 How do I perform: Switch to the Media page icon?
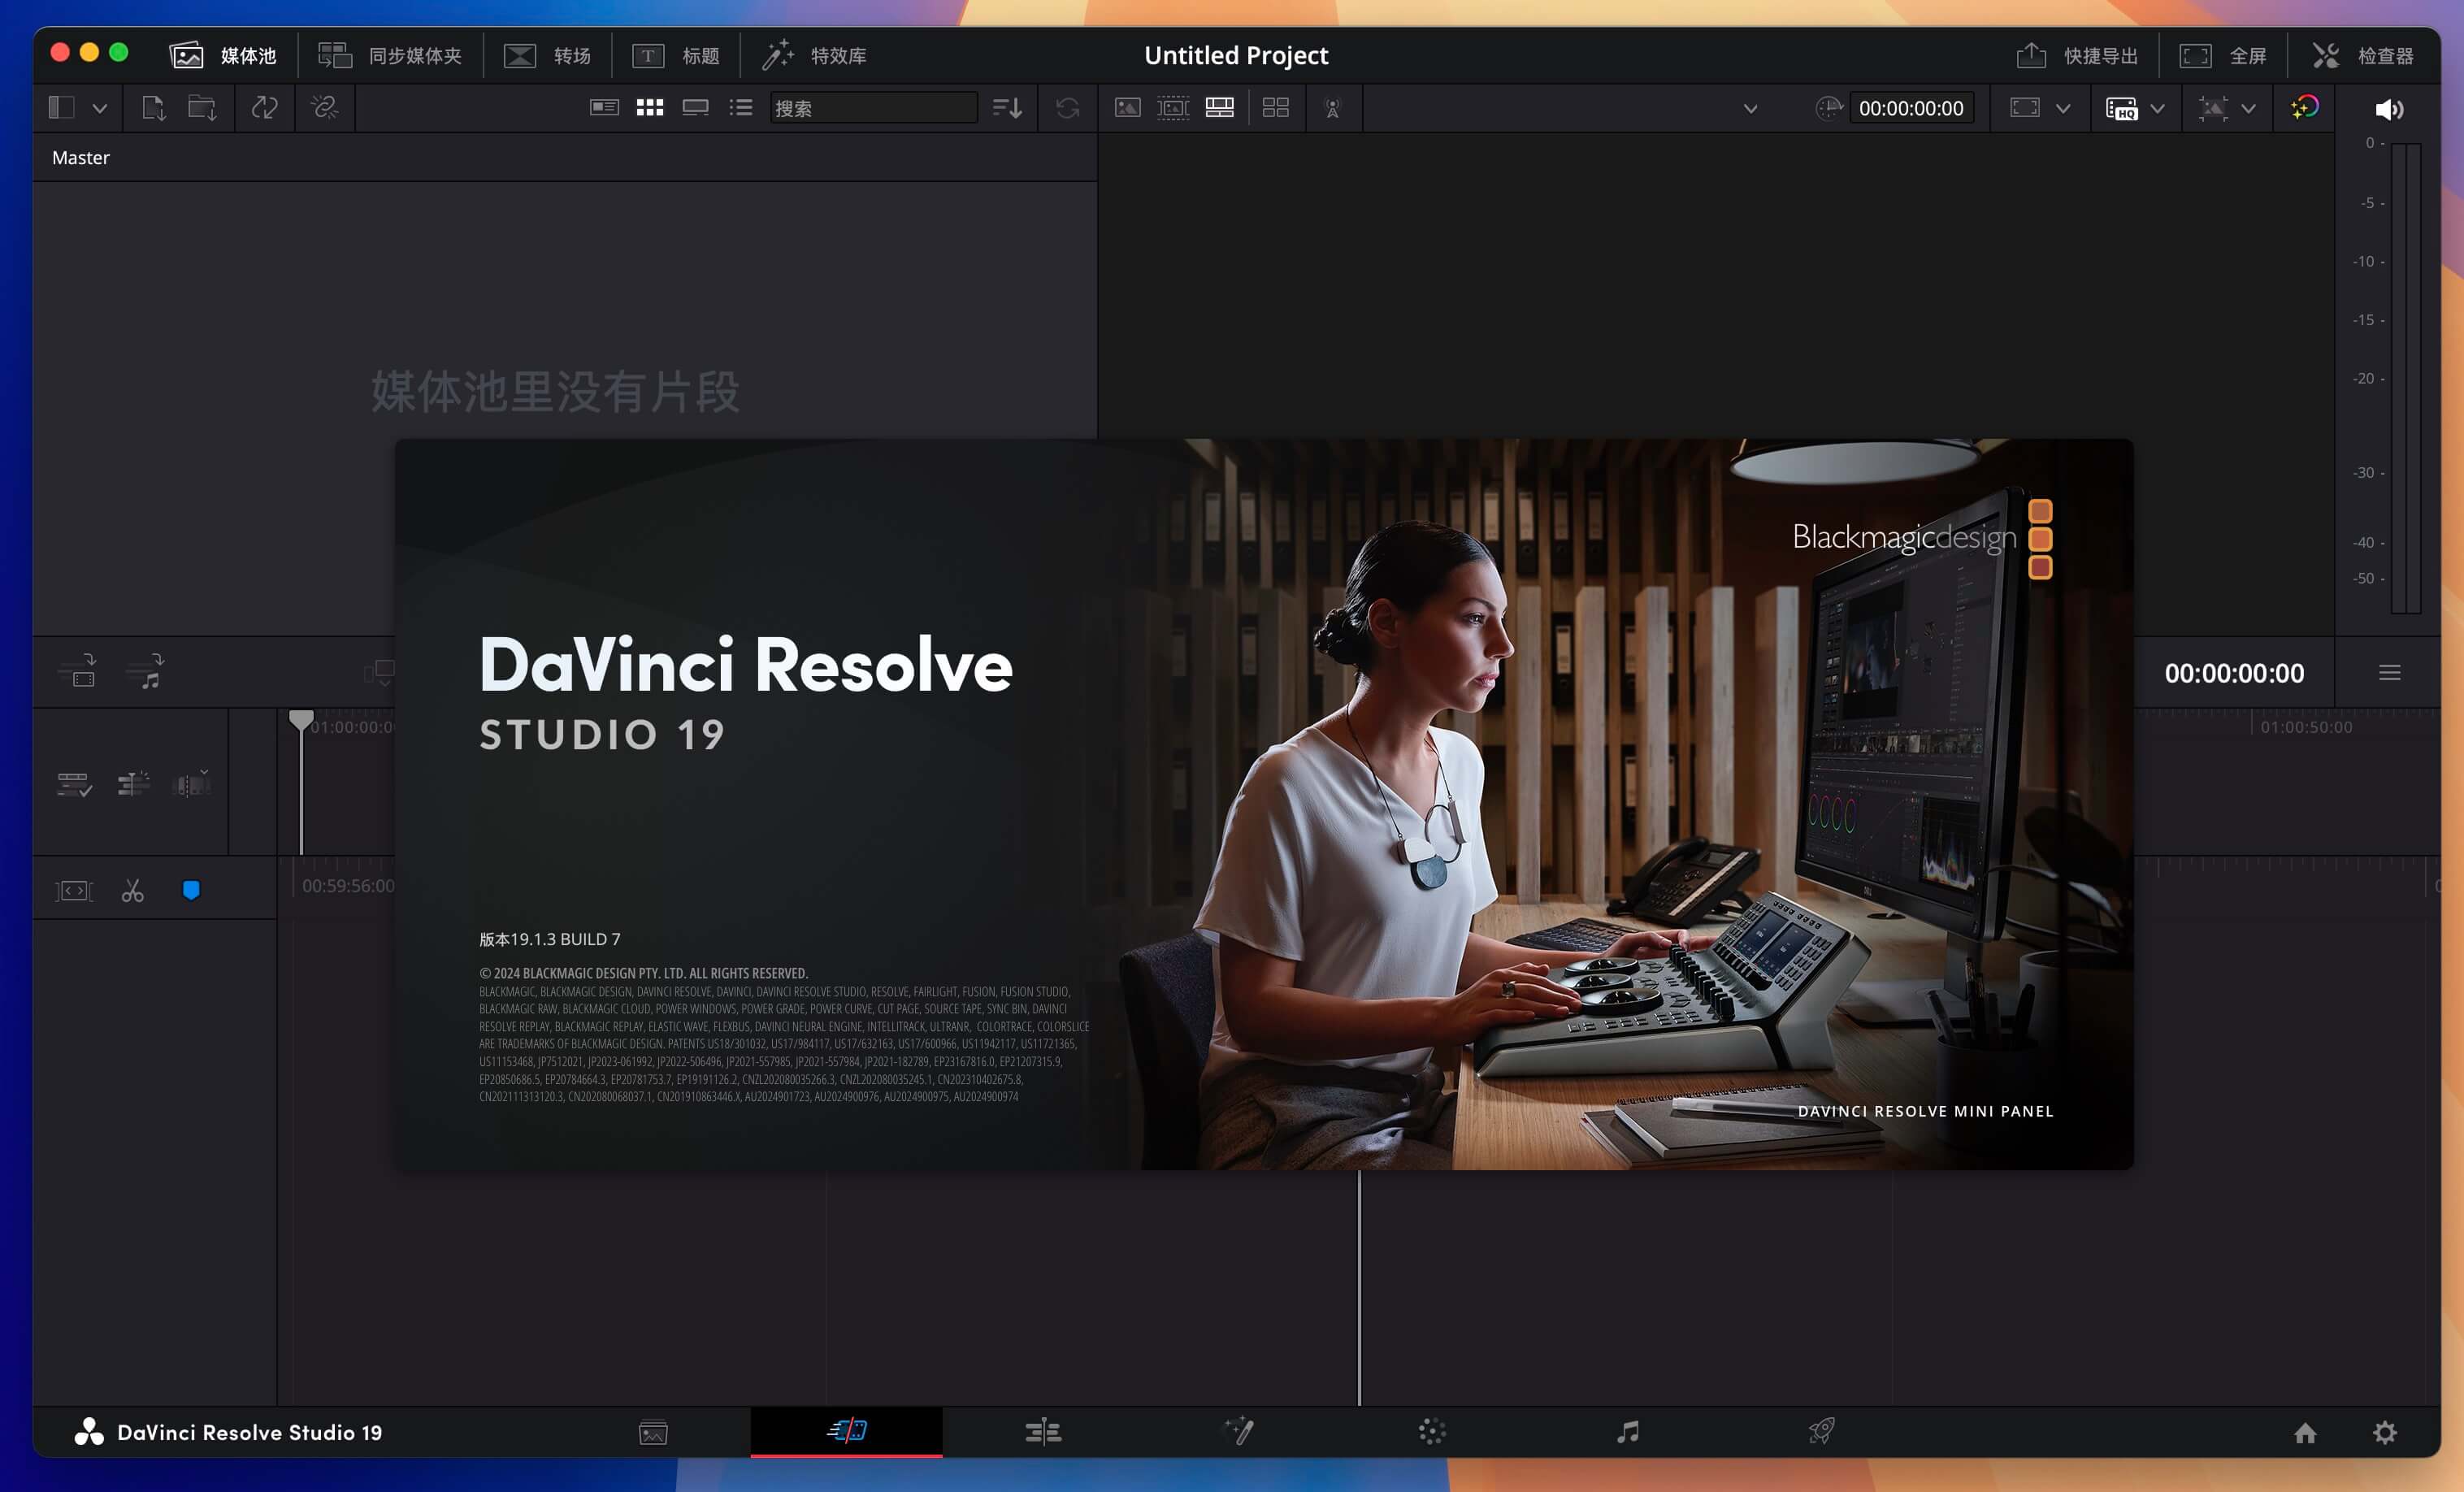pyautogui.click(x=653, y=1432)
